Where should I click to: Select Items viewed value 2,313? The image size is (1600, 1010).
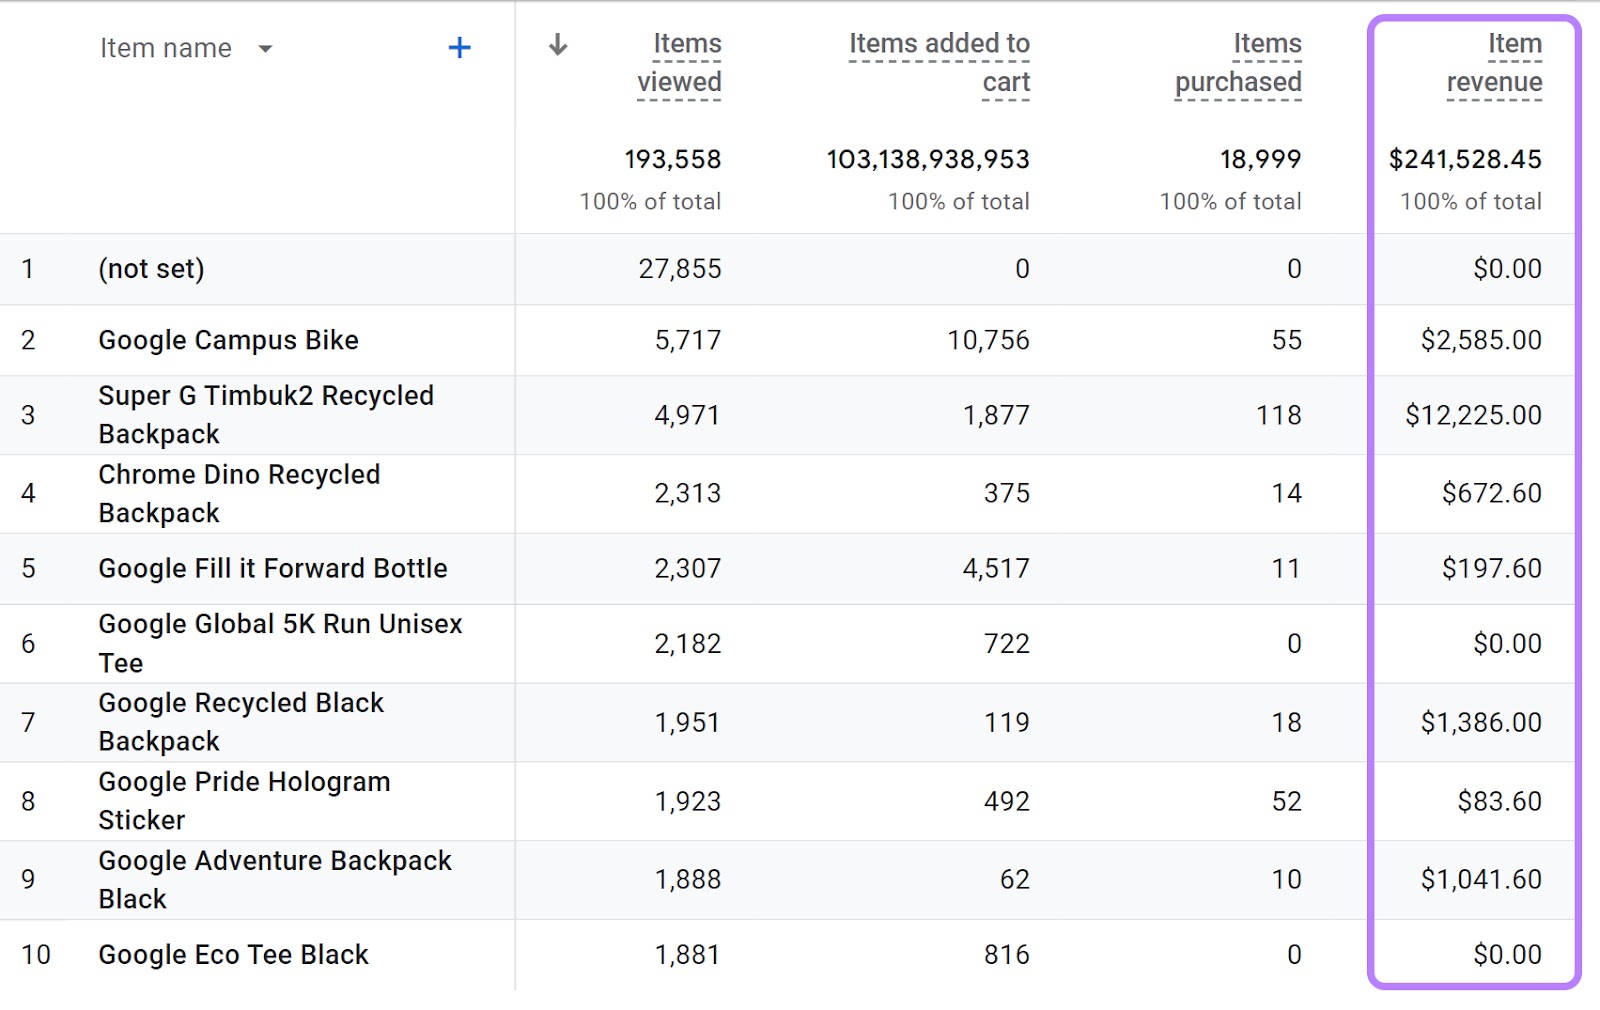pyautogui.click(x=688, y=493)
